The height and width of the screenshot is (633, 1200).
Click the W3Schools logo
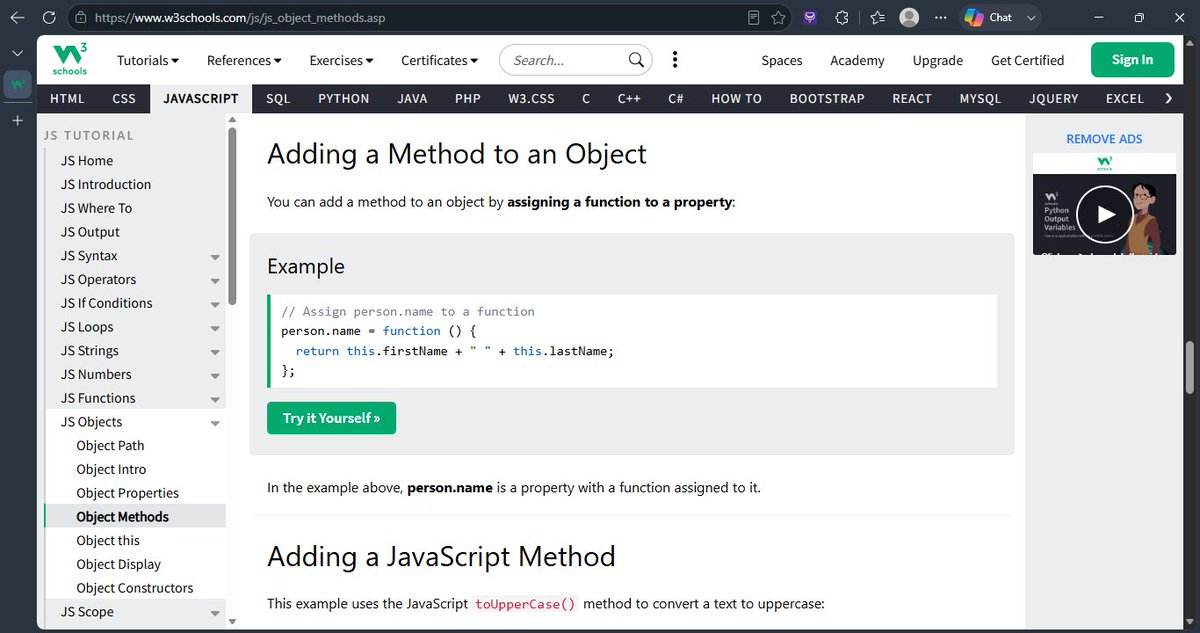click(70, 60)
